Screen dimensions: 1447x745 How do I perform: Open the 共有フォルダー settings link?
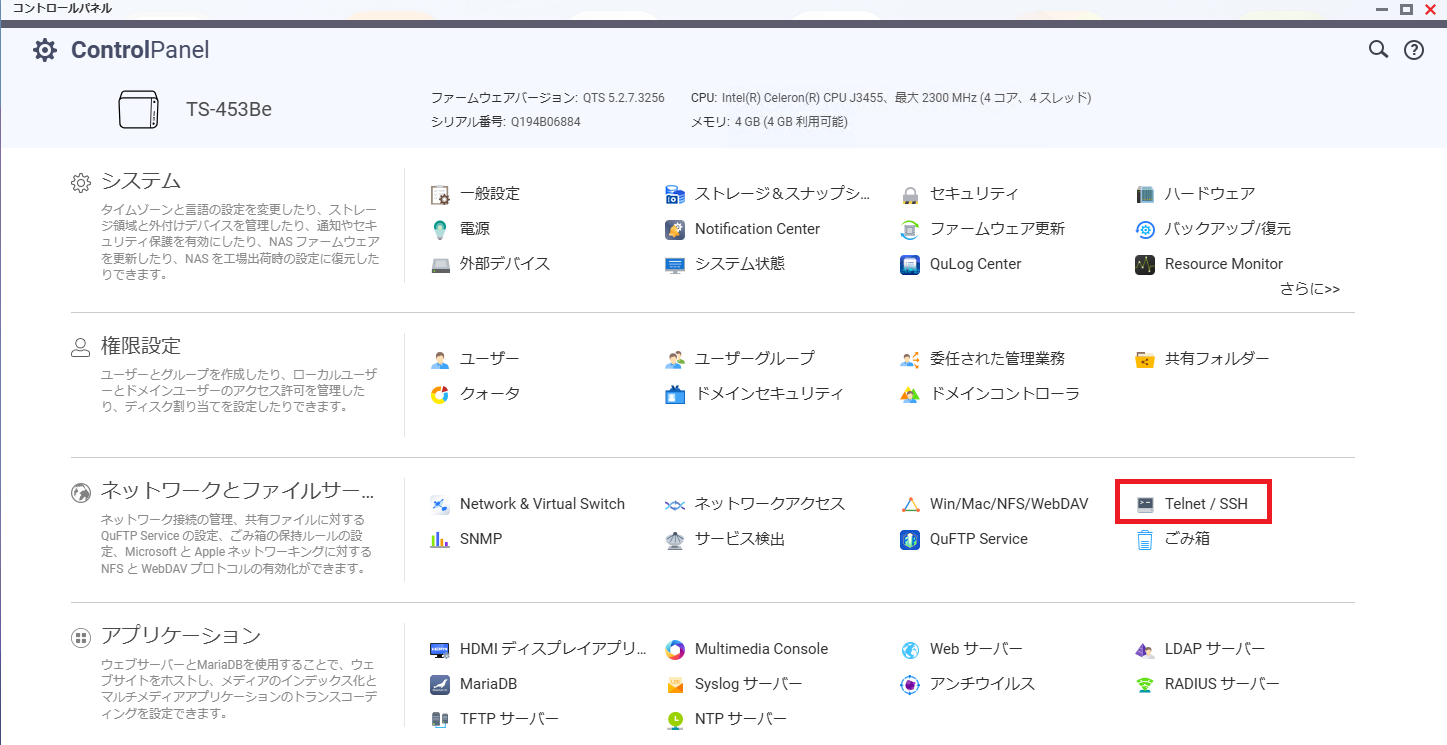(1216, 359)
